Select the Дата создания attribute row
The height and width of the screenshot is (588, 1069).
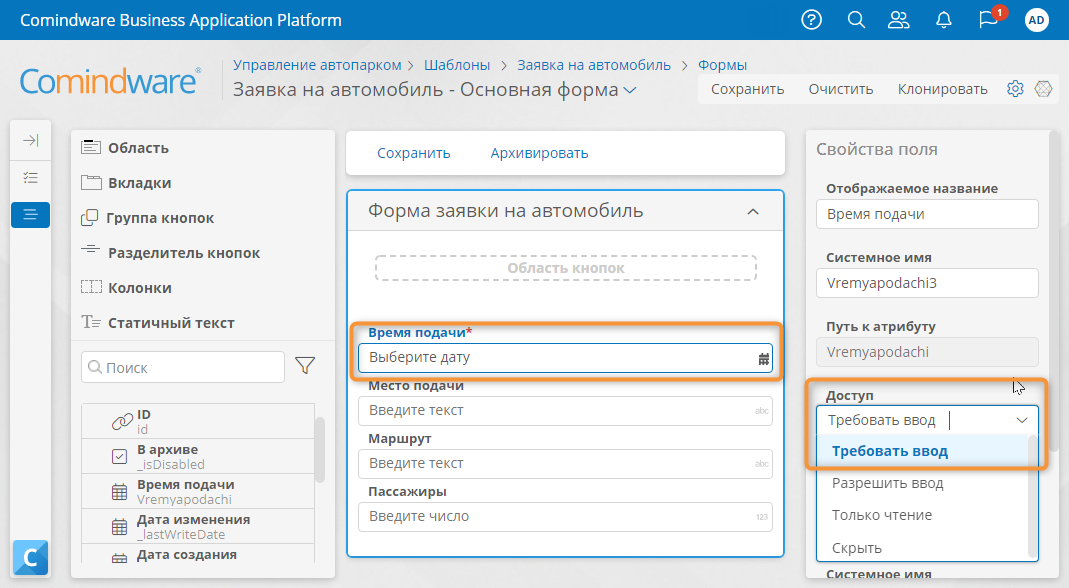pos(198,554)
